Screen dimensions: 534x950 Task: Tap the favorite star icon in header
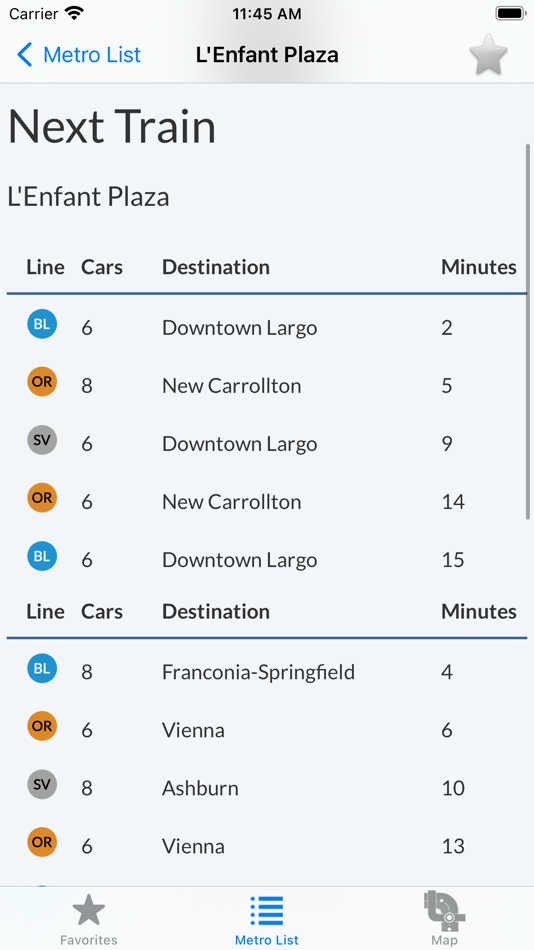(x=489, y=55)
